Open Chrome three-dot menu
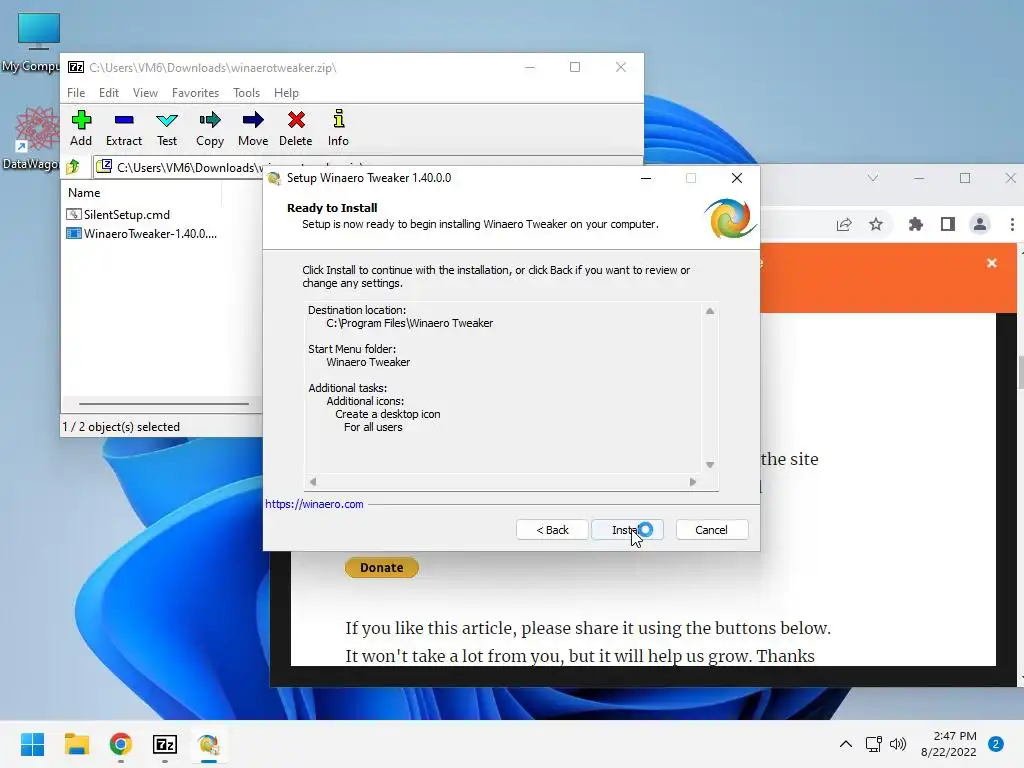 tap(1012, 225)
